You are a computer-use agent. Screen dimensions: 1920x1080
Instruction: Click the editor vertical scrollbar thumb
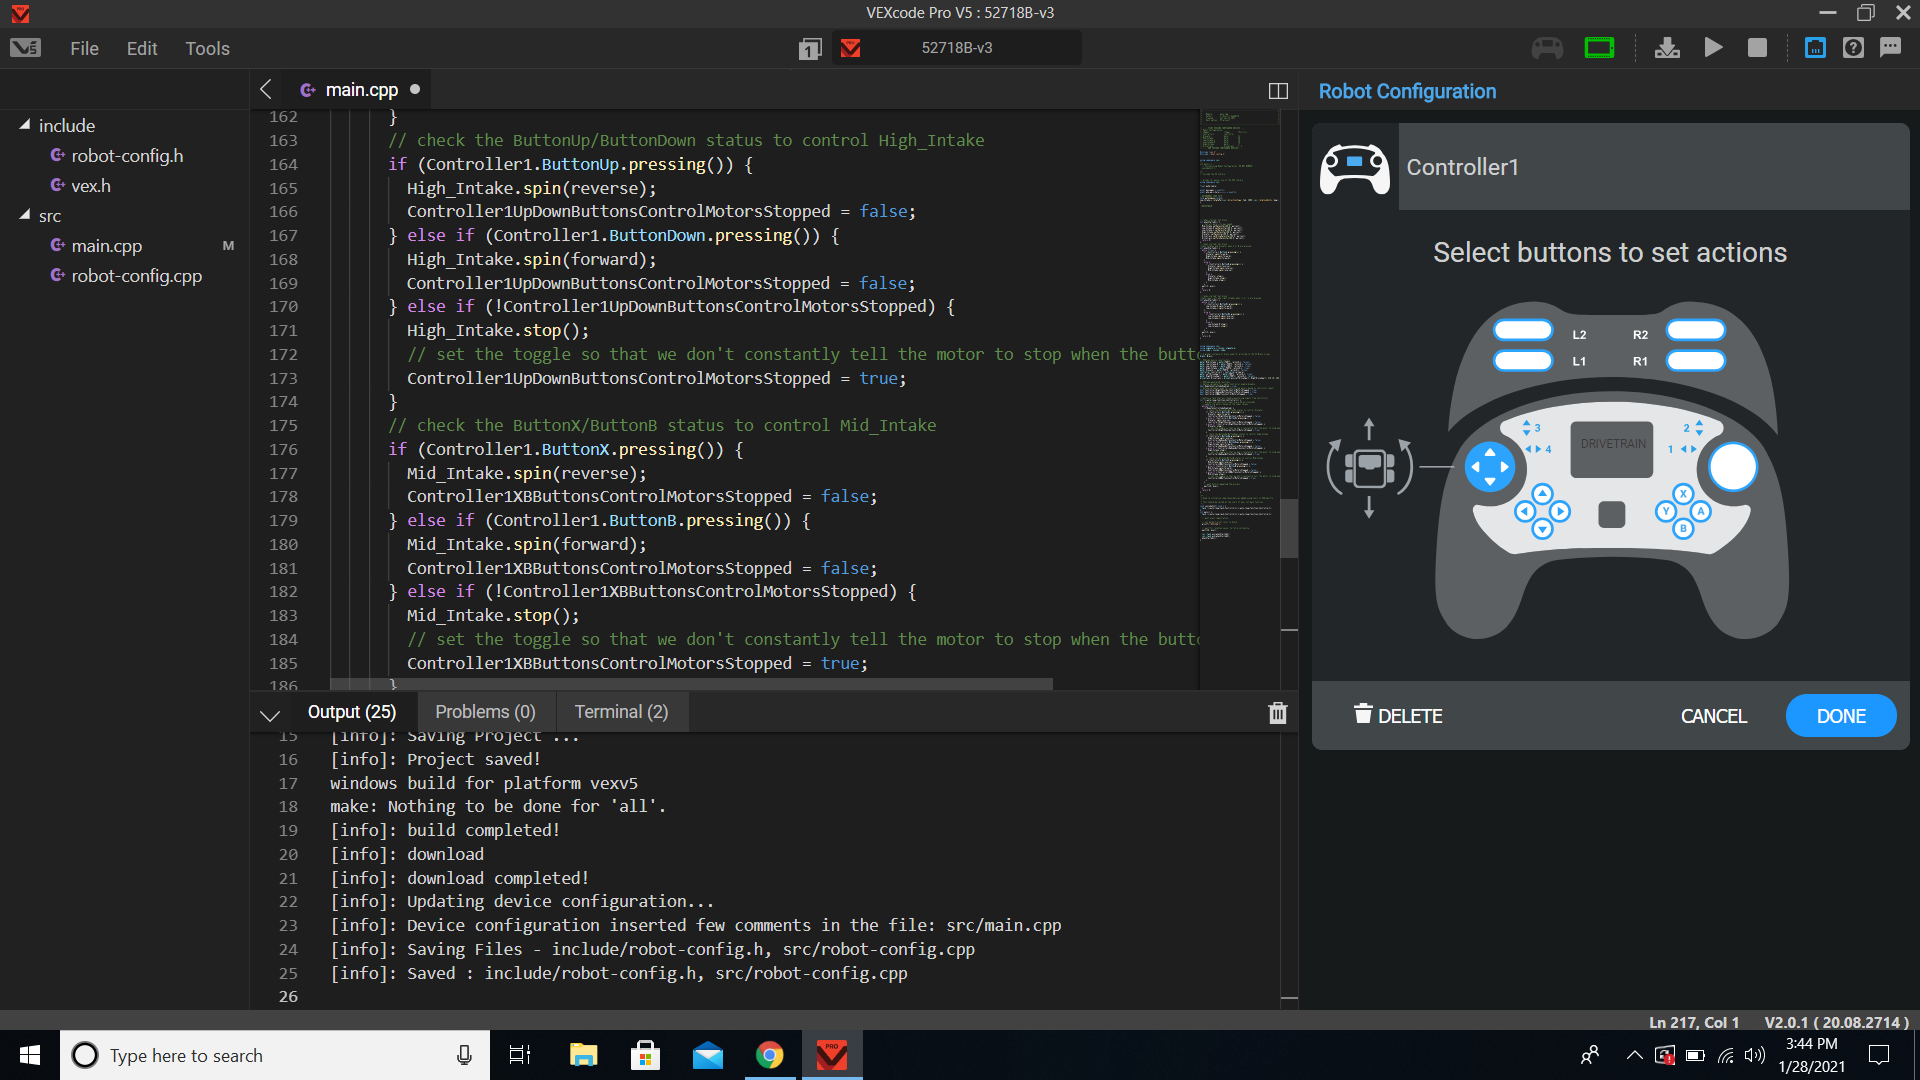point(1289,528)
